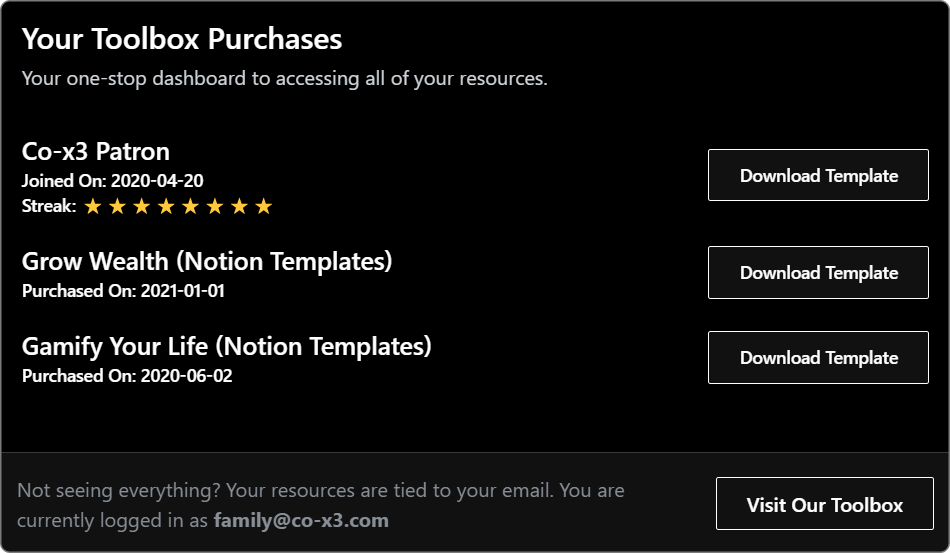Download the Grow Wealth Notion template
Image resolution: width=950 pixels, height=553 pixels.
(x=818, y=273)
